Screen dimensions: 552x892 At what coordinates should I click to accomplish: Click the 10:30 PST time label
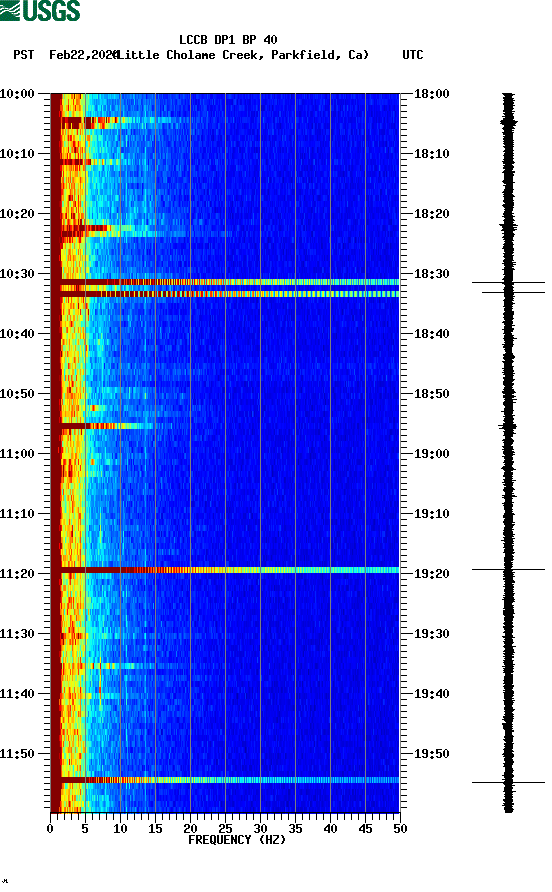(x=18, y=274)
